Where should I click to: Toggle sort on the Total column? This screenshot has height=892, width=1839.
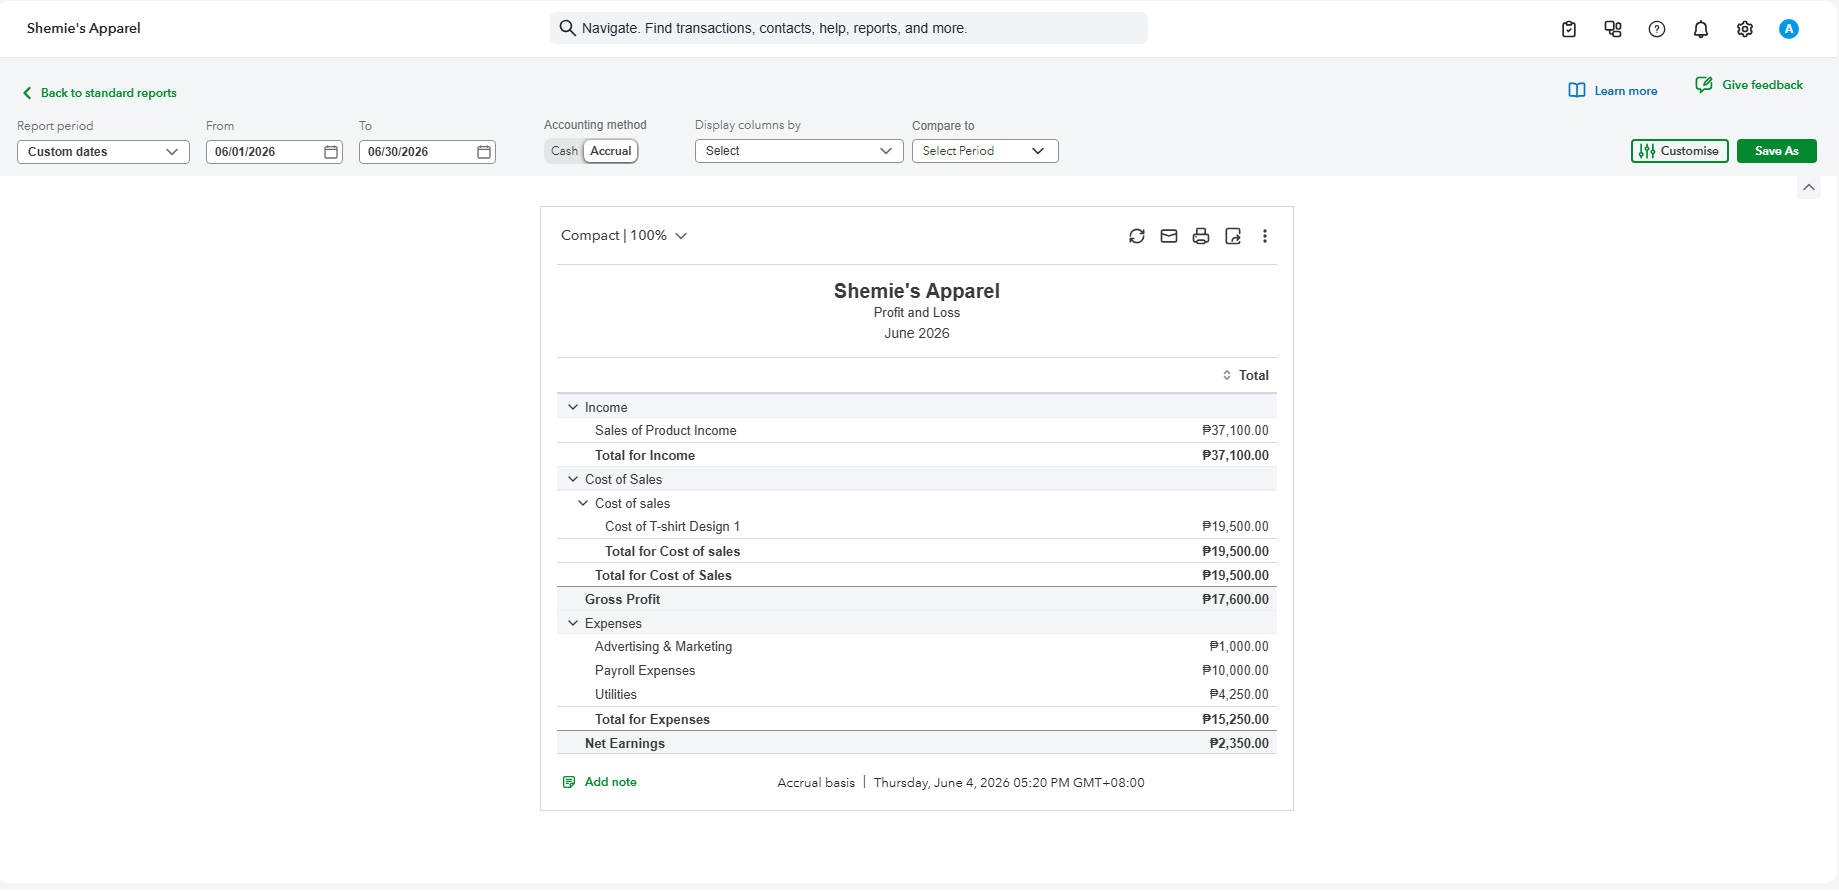pos(1245,375)
